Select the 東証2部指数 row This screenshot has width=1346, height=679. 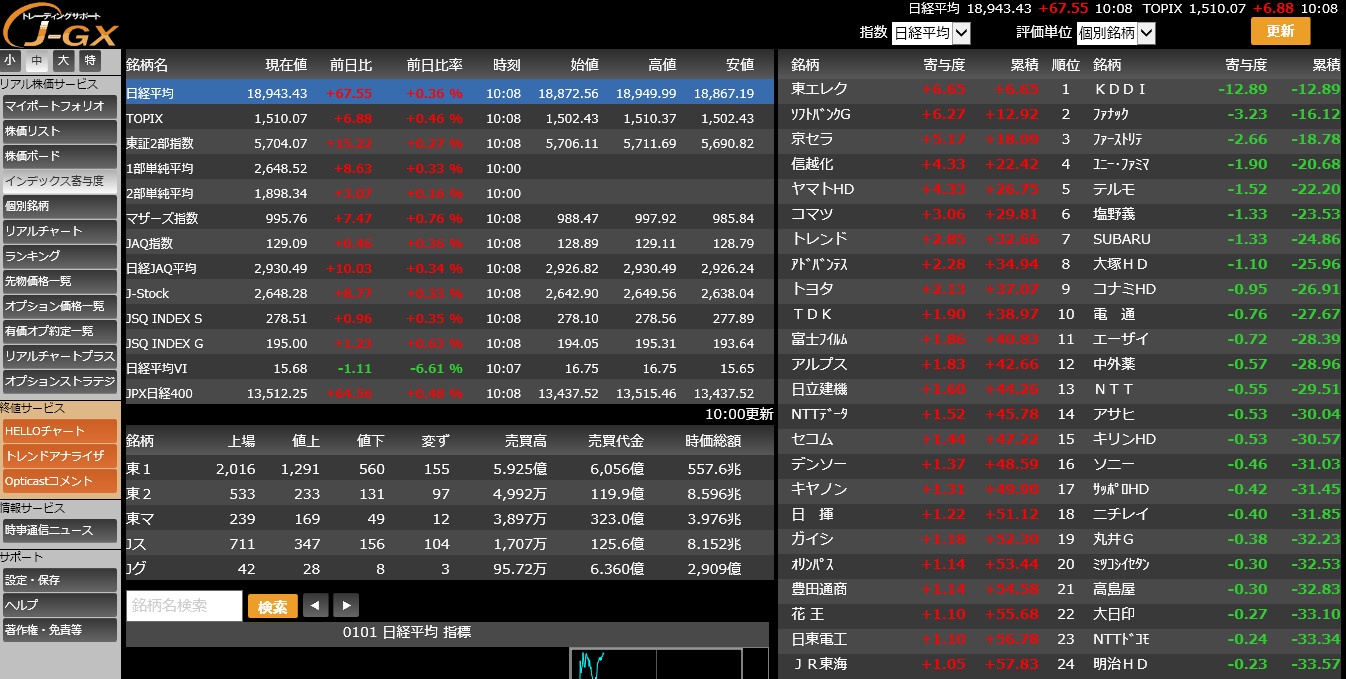coord(449,143)
